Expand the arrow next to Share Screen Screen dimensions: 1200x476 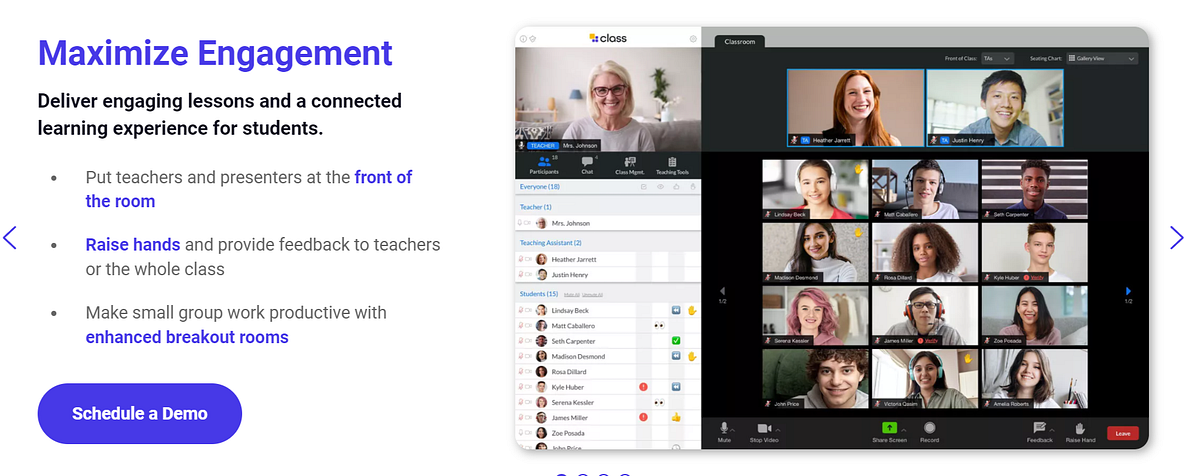pyautogui.click(x=902, y=429)
